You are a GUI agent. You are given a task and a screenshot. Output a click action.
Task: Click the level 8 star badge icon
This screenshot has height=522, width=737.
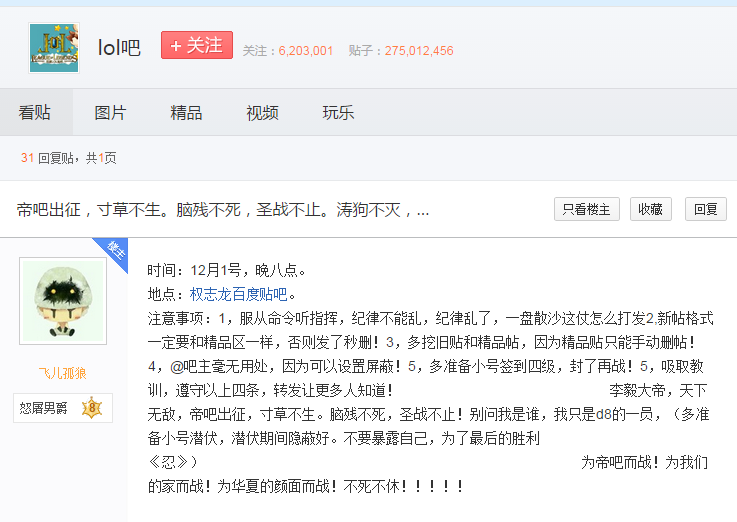[x=91, y=408]
